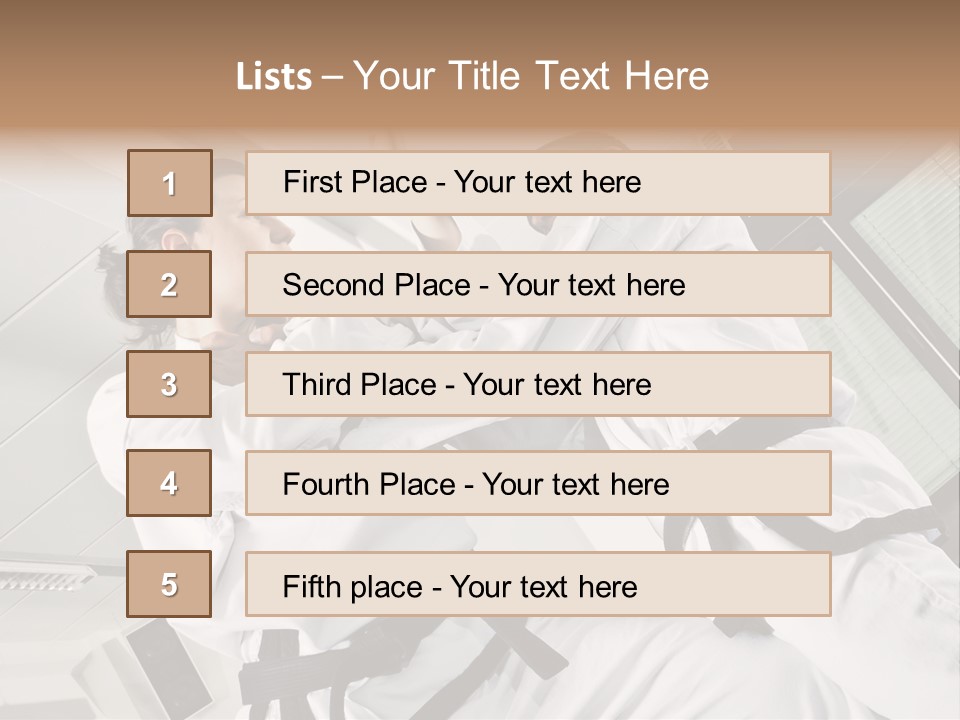The image size is (960, 720).
Task: Click the slide title text
Action: [x=472, y=76]
